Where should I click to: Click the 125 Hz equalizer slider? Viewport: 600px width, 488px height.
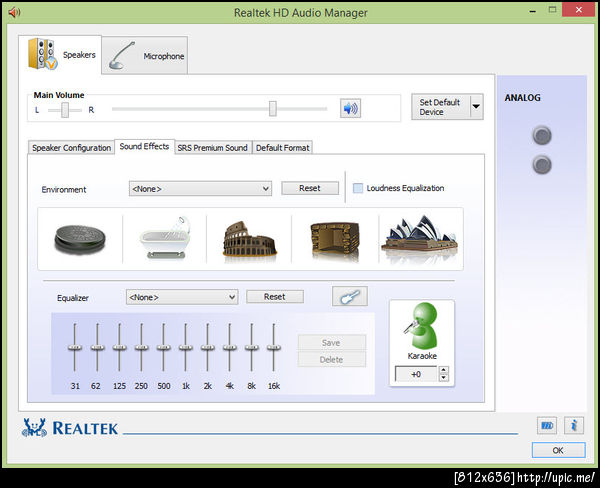pyautogui.click(x=119, y=347)
